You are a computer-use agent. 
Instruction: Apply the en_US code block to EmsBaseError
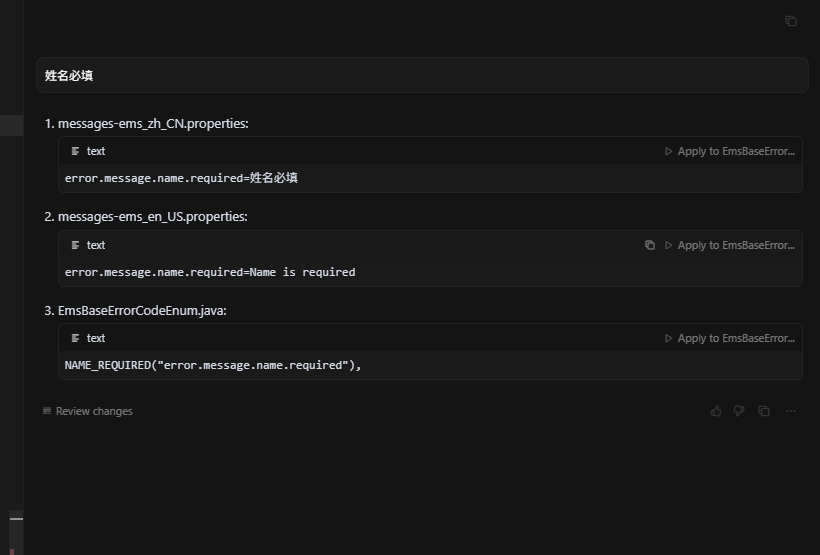[730, 245]
